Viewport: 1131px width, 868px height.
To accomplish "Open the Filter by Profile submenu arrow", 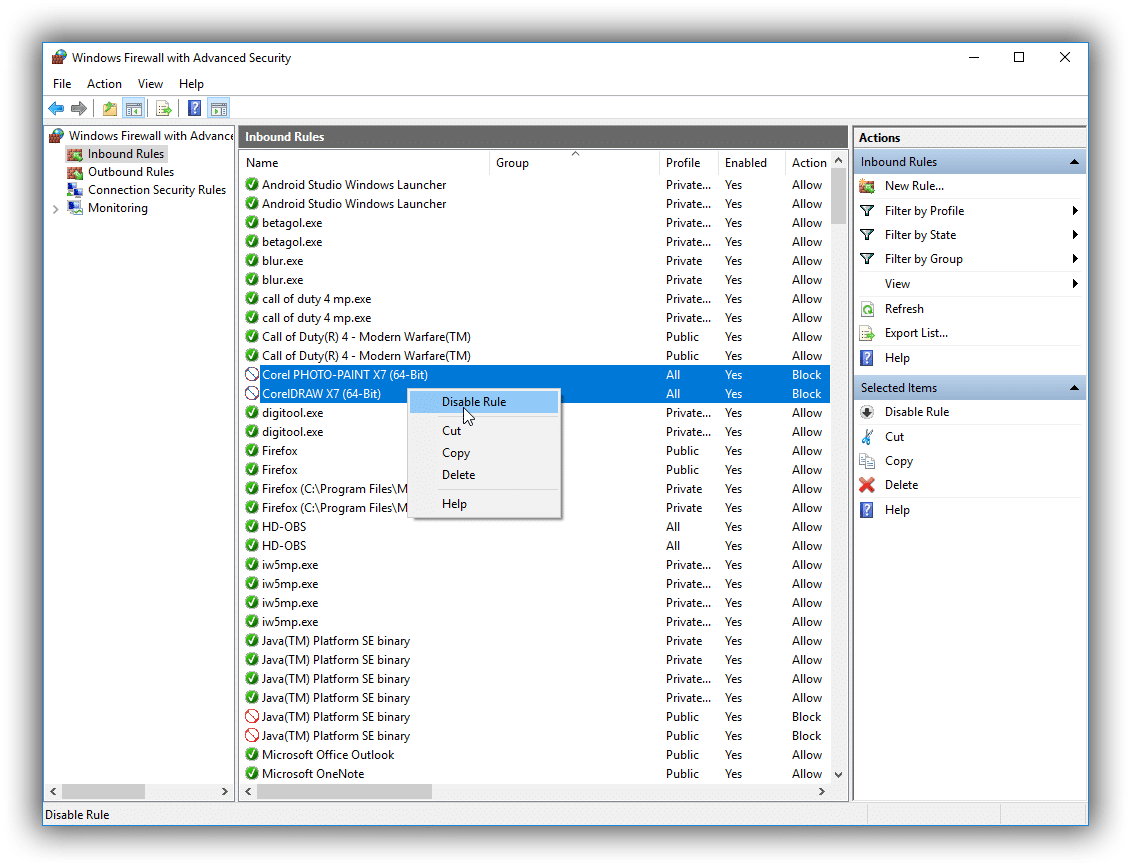I will [x=1075, y=211].
